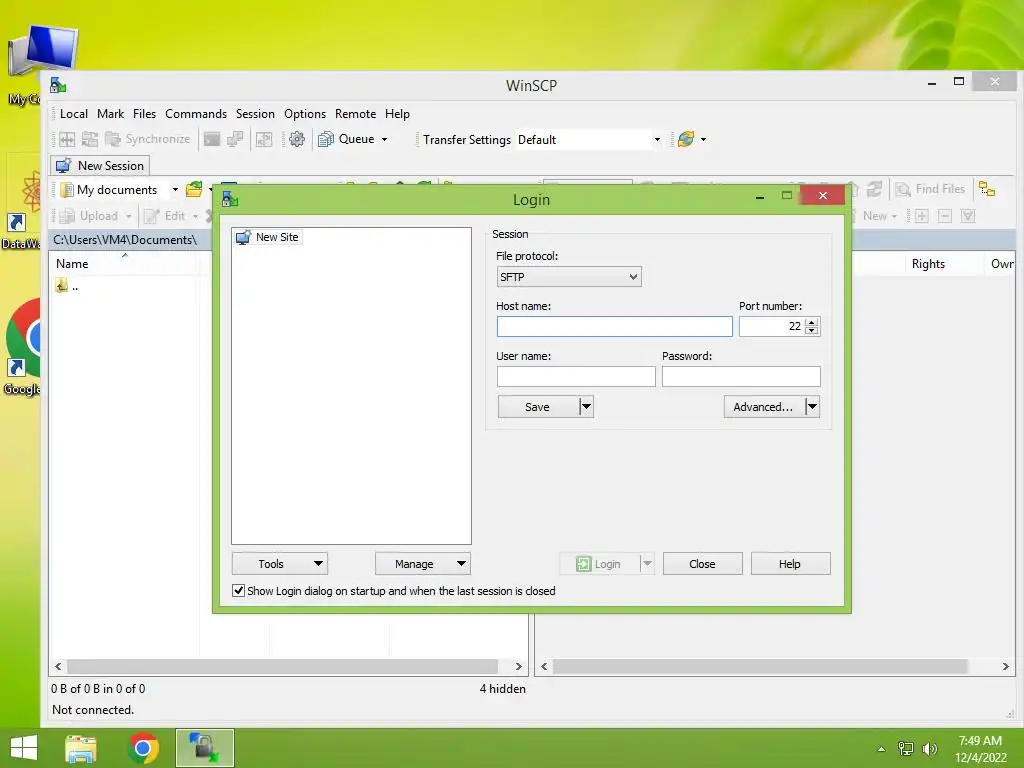Click the plus Select Files icon in remote toolbar
The height and width of the screenshot is (768, 1024).
921,216
